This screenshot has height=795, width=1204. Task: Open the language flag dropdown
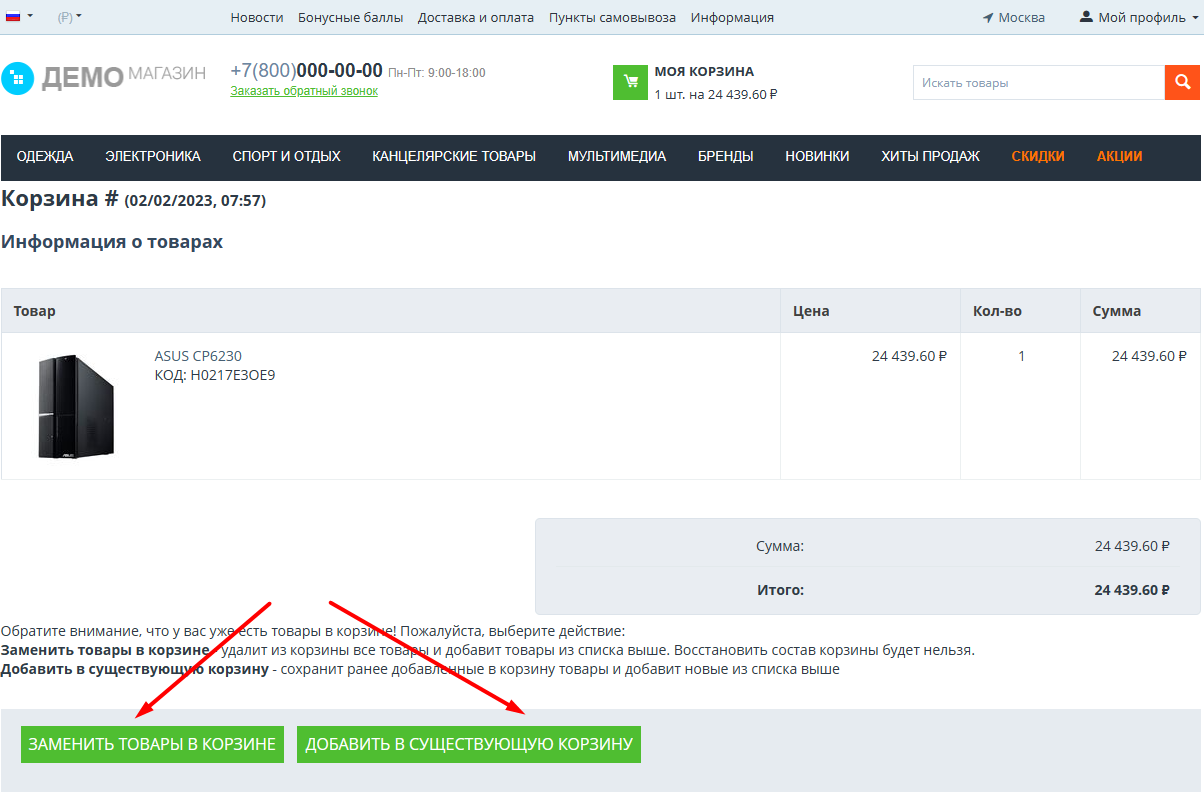pyautogui.click(x=20, y=17)
